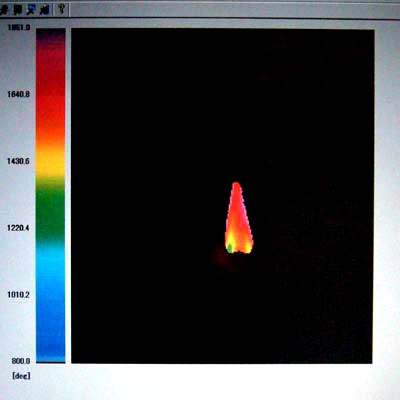
Task: Click the first toolbar icon, cut off at the left edge
Action: pos(4,10)
